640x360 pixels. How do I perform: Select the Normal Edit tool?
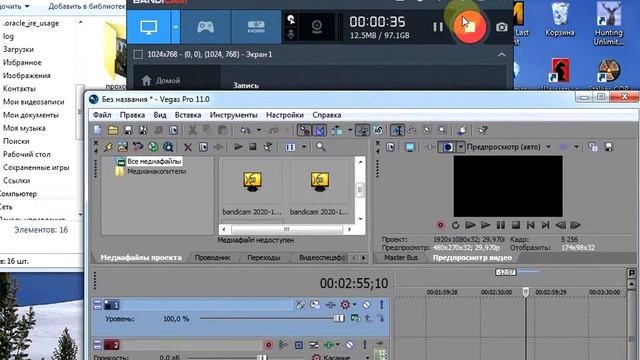397,130
